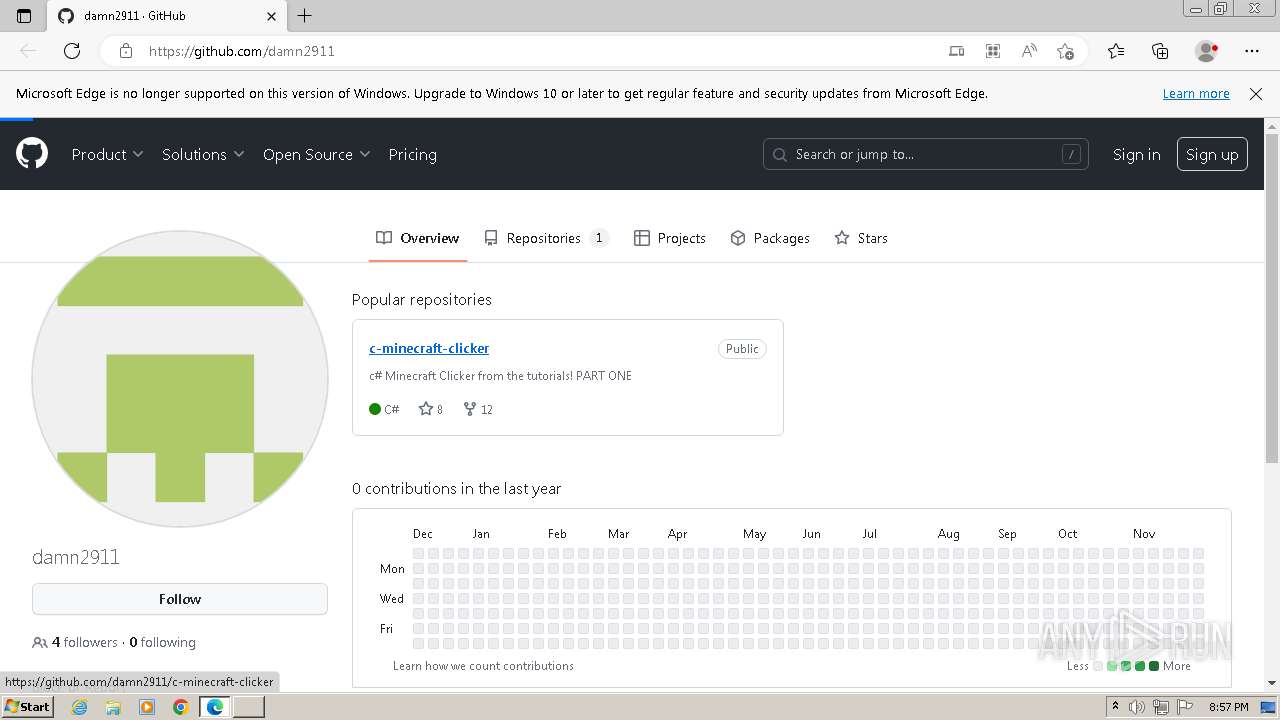This screenshot has height=720, width=1280.
Task: Dismiss the Edge unsupported notification bar
Action: [1256, 93]
